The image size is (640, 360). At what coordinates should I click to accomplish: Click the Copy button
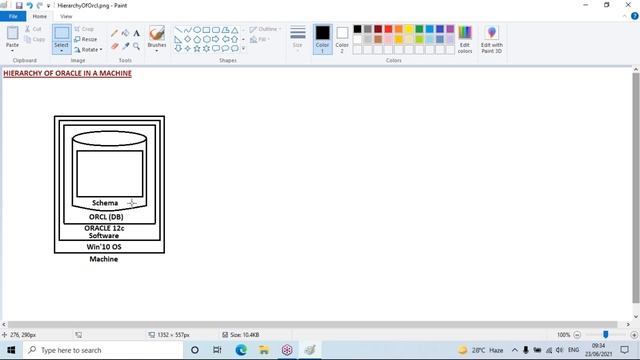[x=35, y=39]
